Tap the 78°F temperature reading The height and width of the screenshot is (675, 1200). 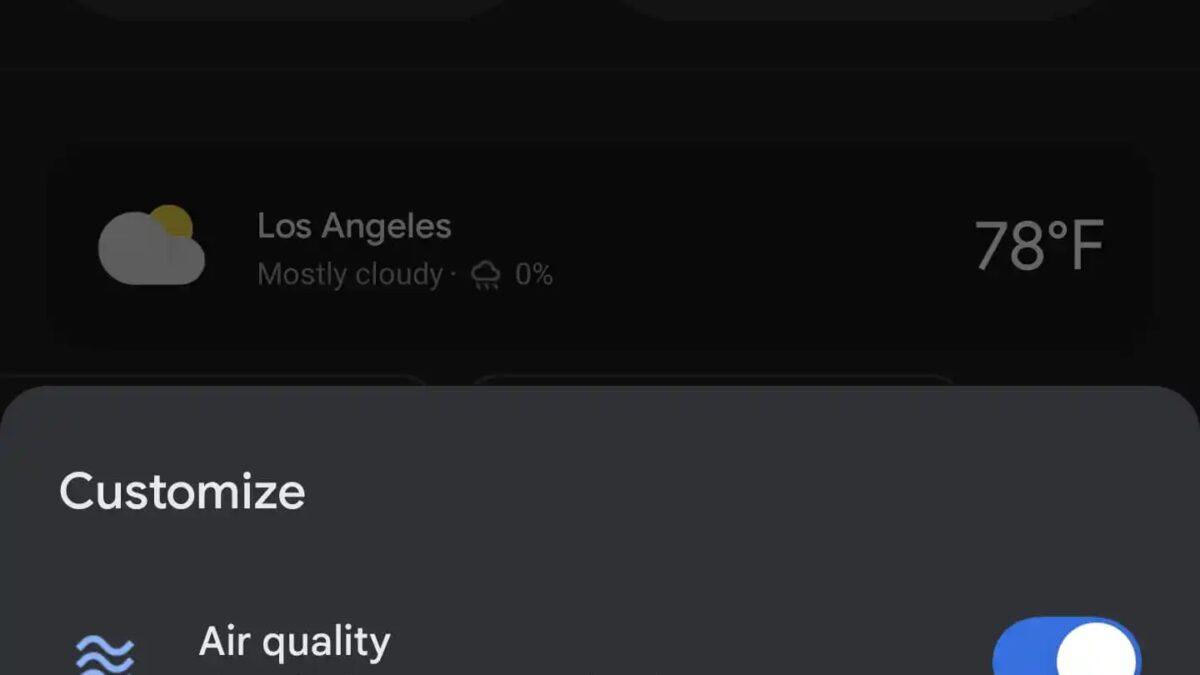pyautogui.click(x=1039, y=246)
